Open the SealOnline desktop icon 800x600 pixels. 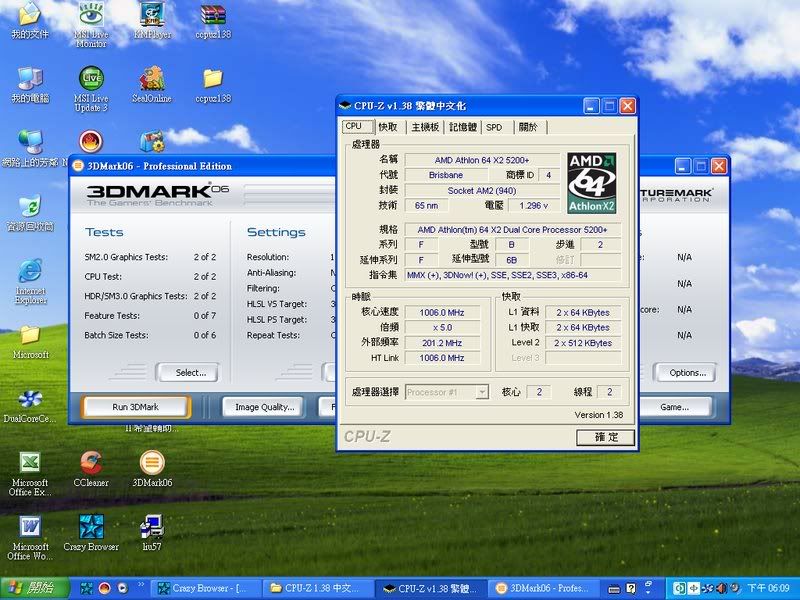[152, 79]
